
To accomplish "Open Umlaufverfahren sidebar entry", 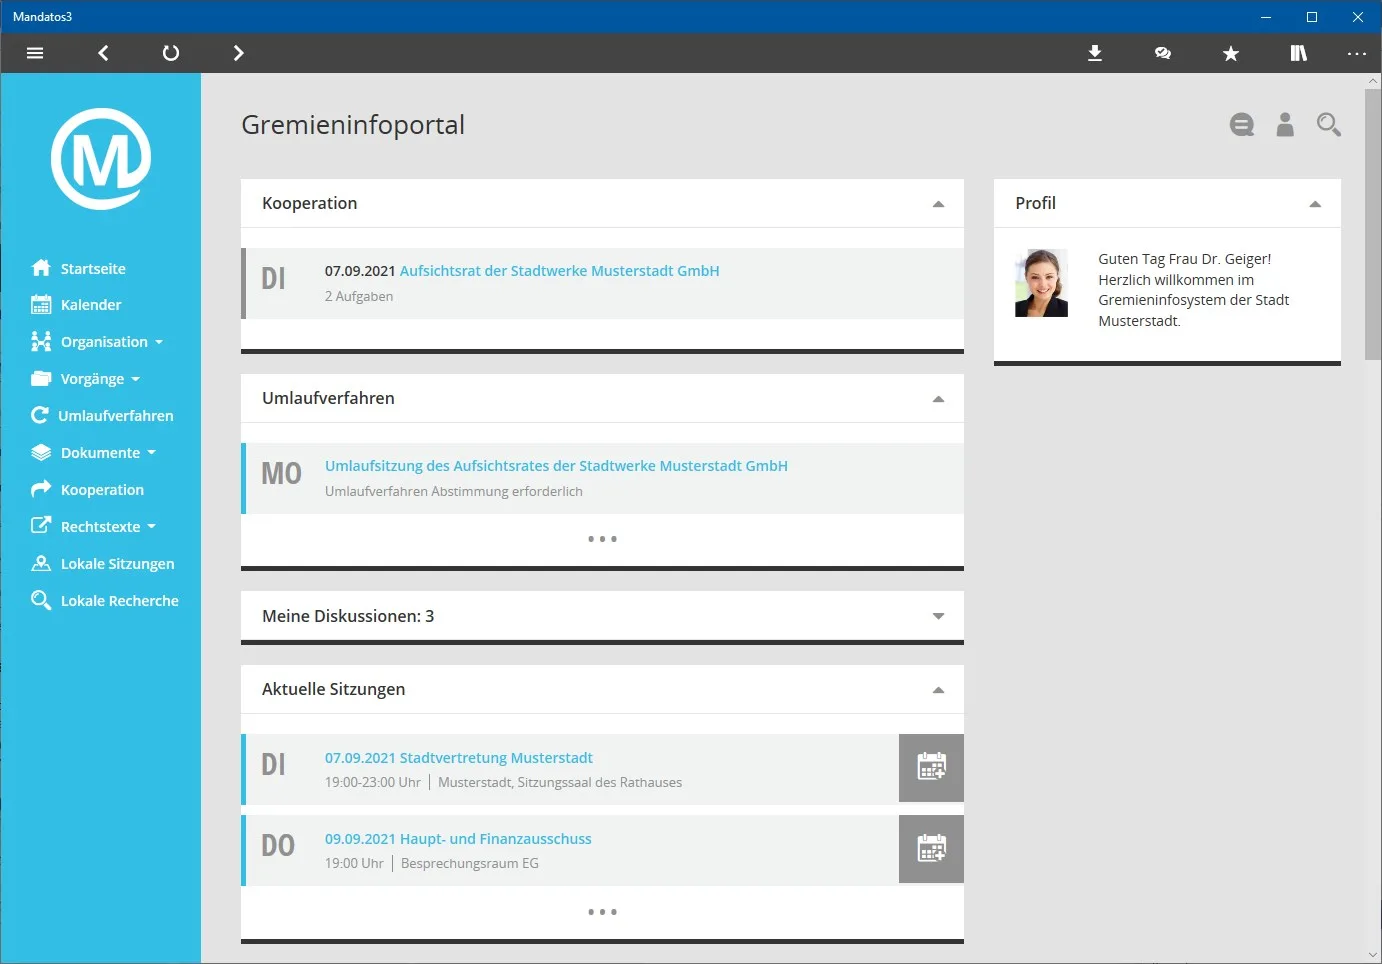I will pos(116,416).
